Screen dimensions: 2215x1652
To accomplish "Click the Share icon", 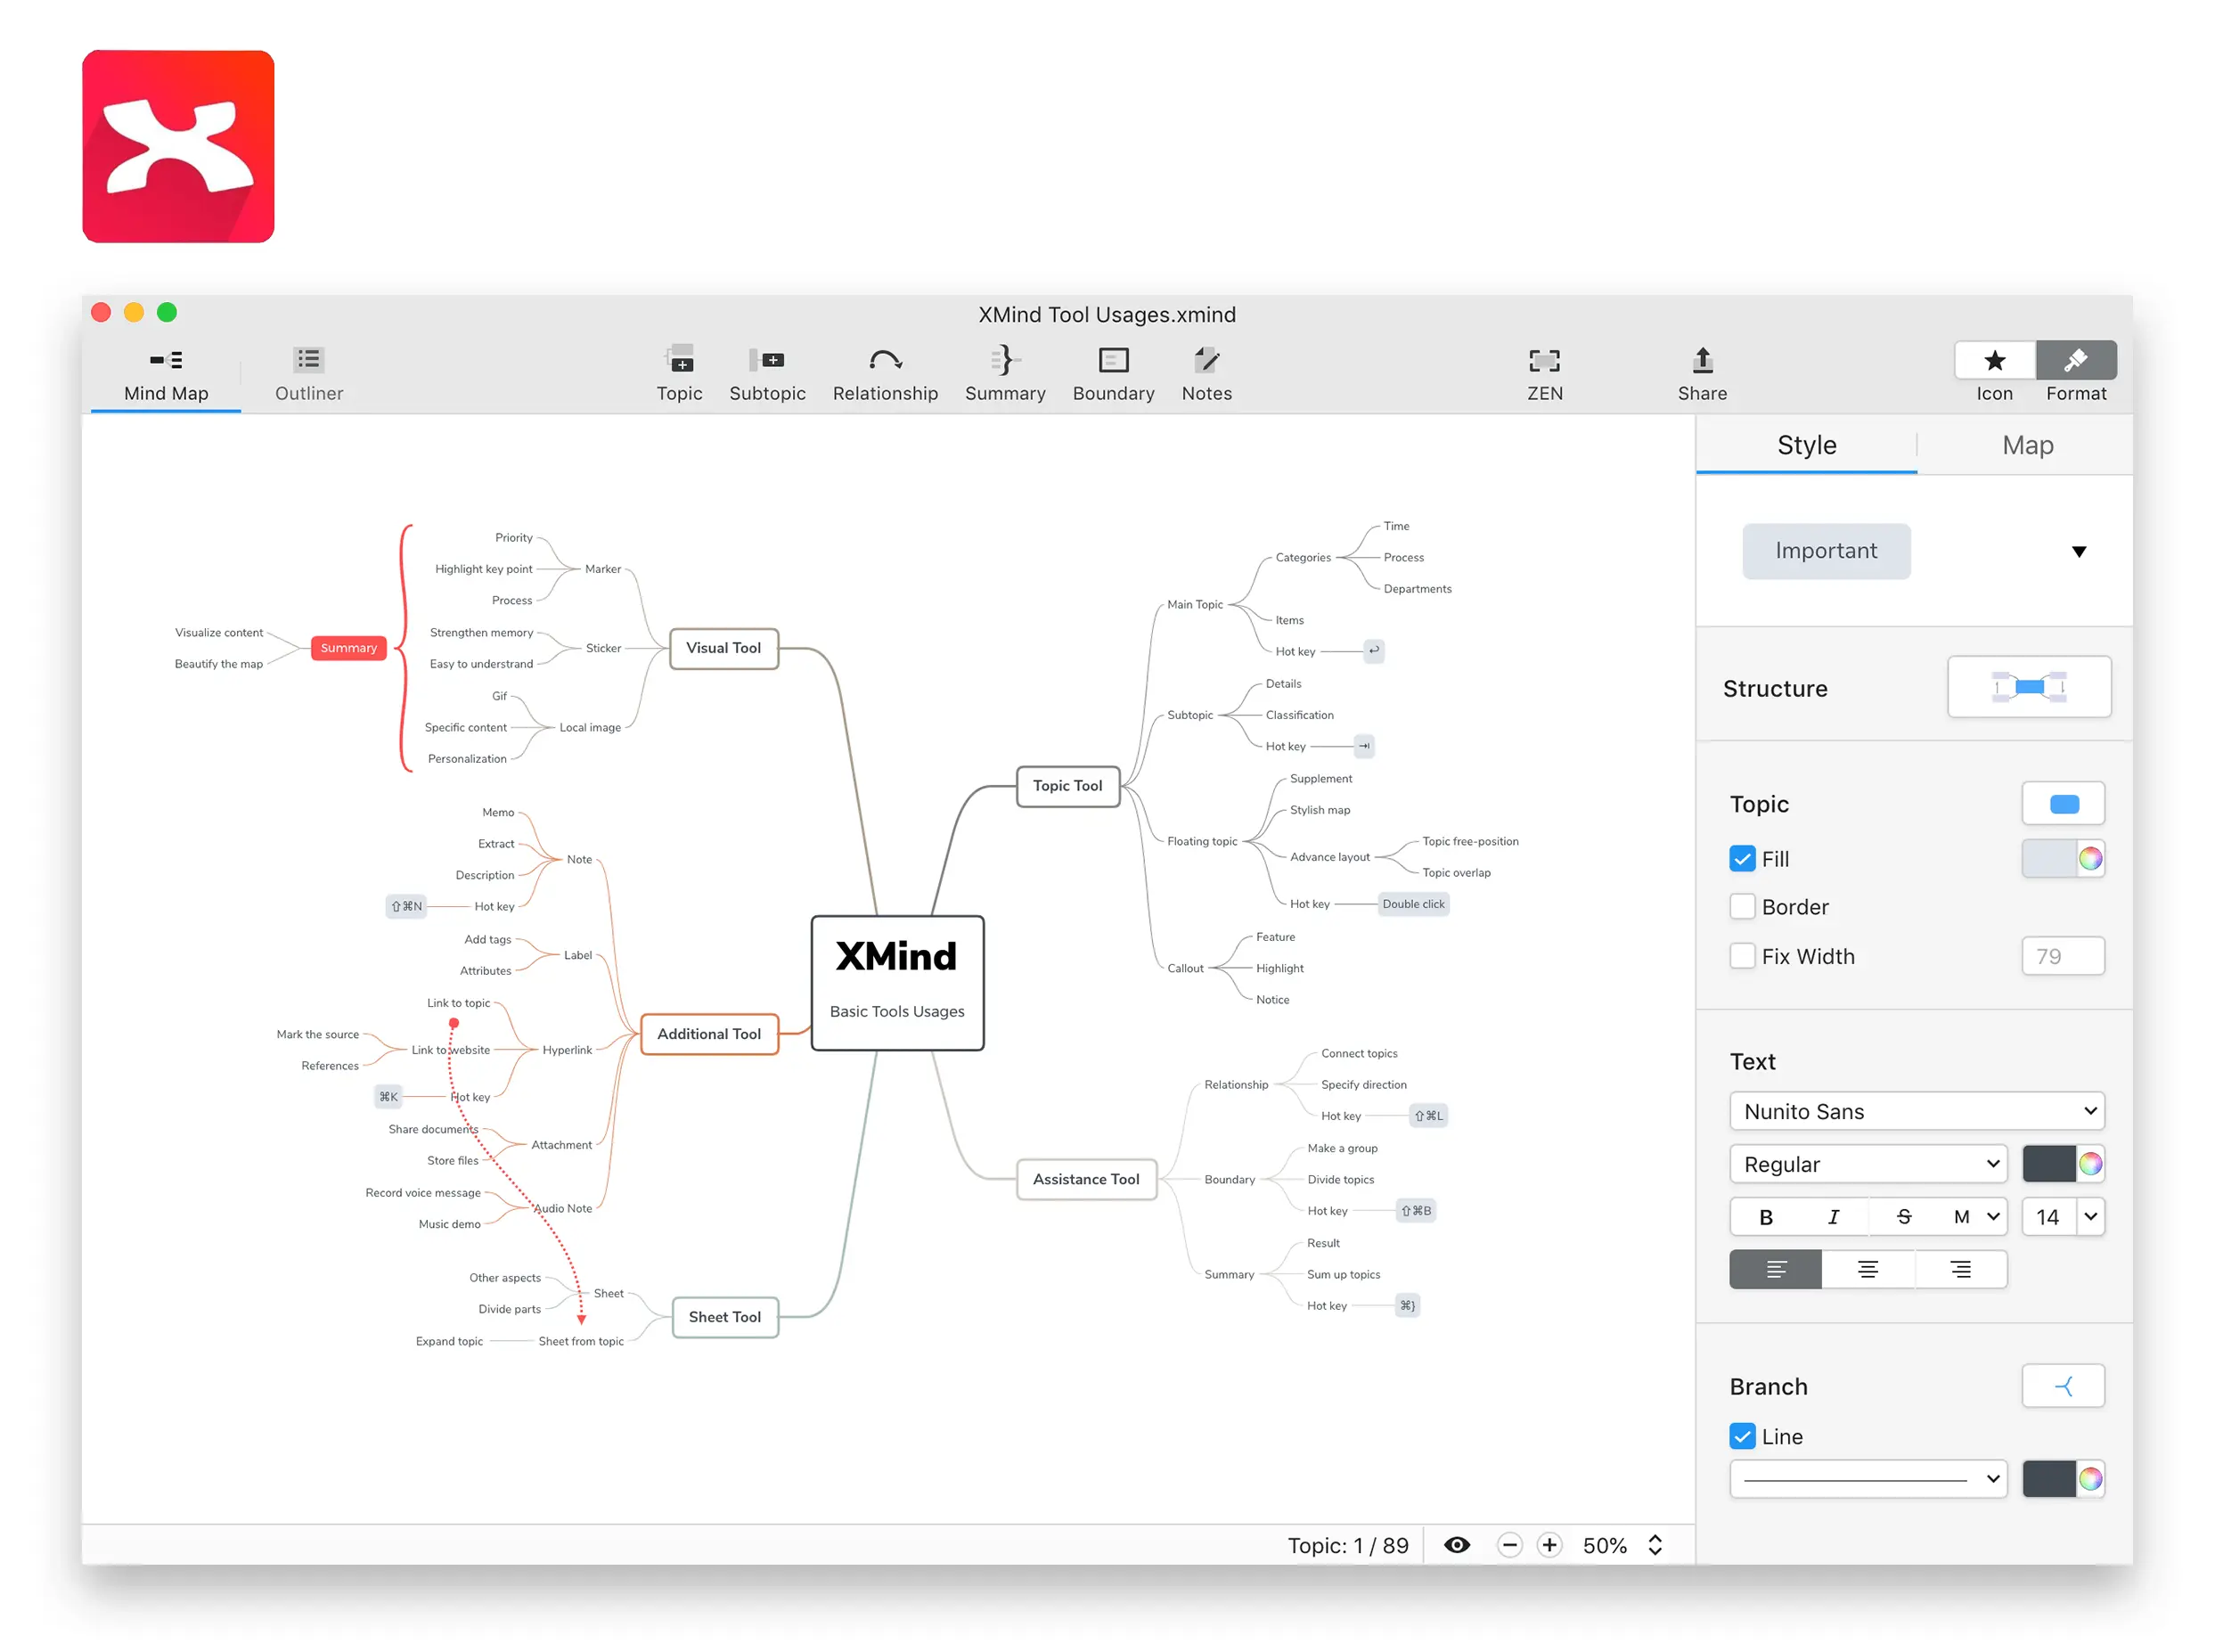I will pos(1701,360).
